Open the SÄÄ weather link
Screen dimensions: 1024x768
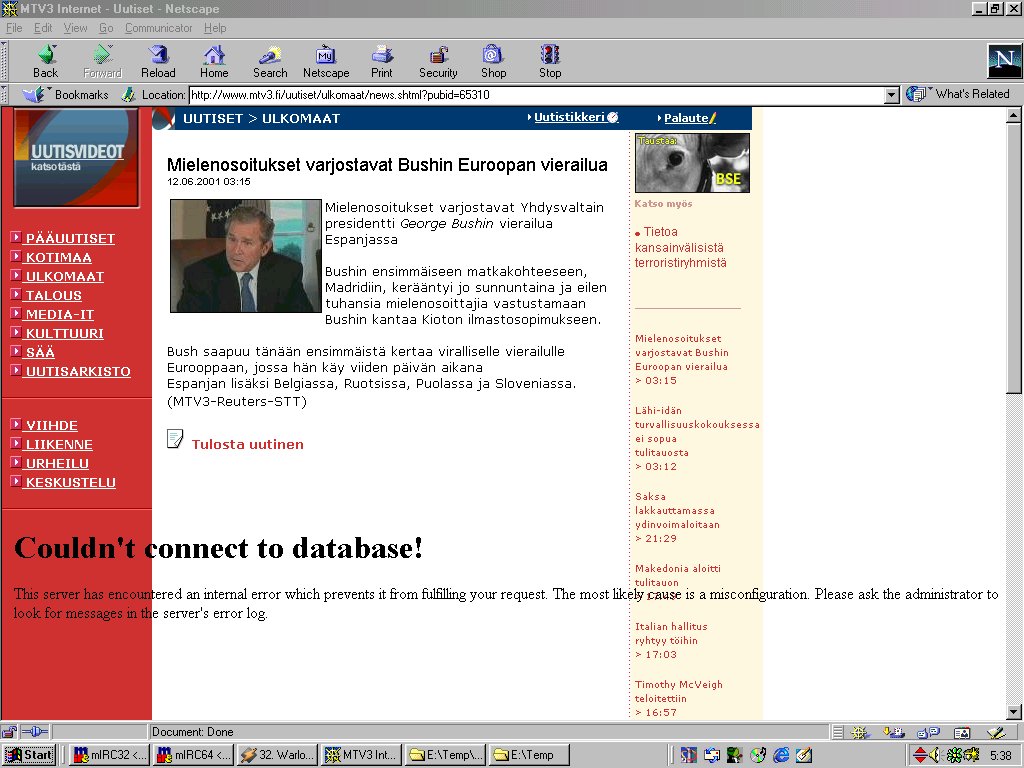coord(40,352)
